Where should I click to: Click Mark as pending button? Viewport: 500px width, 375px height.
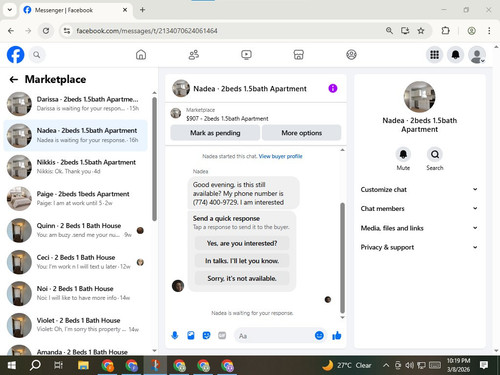tap(215, 133)
